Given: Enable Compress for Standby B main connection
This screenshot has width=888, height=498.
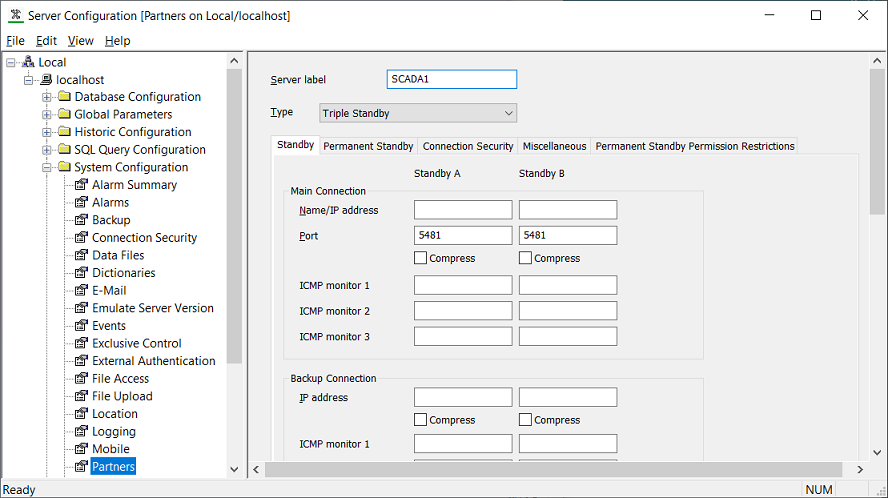Looking at the screenshot, I should 526,258.
